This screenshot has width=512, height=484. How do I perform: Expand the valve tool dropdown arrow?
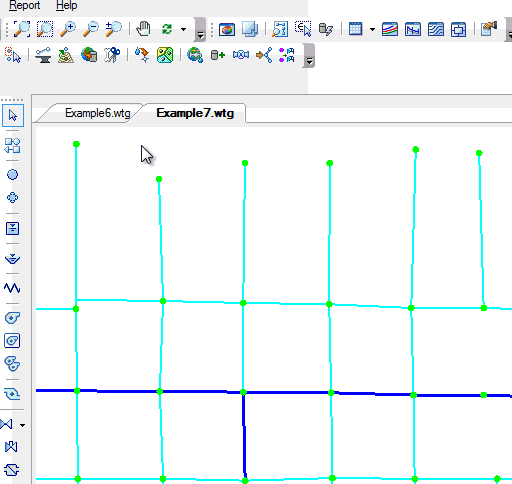click(22, 425)
